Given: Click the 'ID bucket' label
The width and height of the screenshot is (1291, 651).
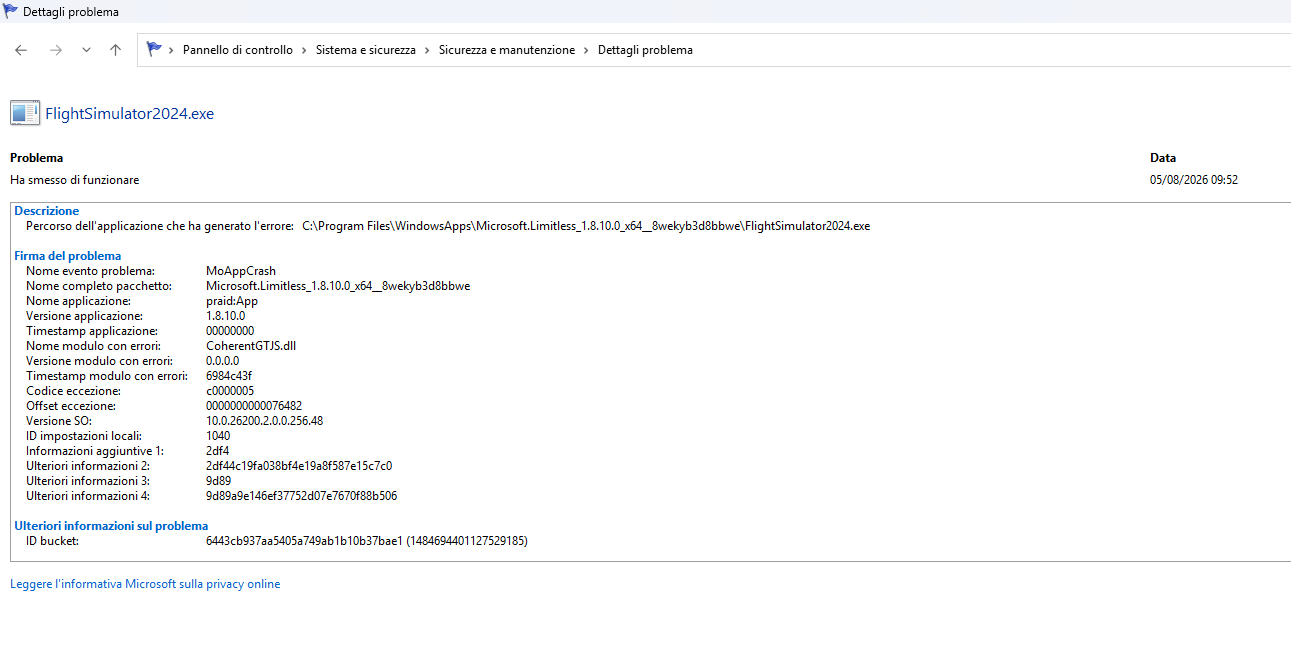Looking at the screenshot, I should (x=52, y=541).
